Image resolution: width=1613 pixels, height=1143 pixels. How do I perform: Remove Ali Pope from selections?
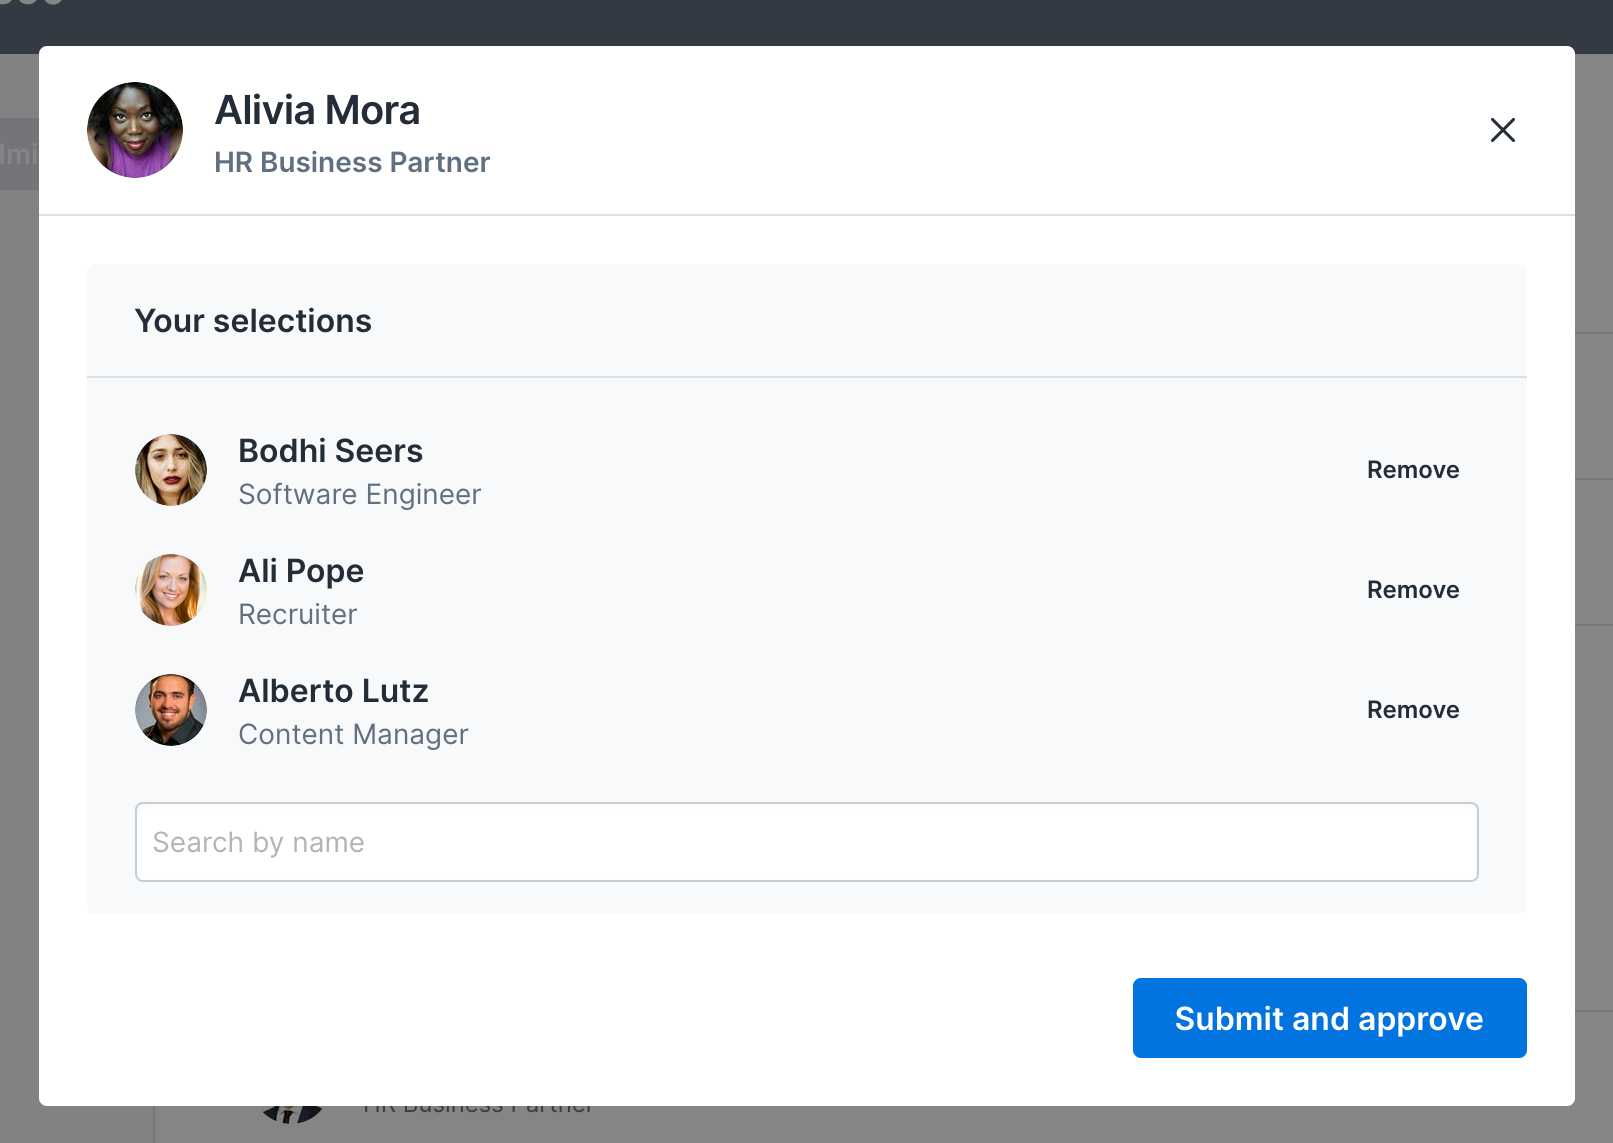click(1413, 590)
